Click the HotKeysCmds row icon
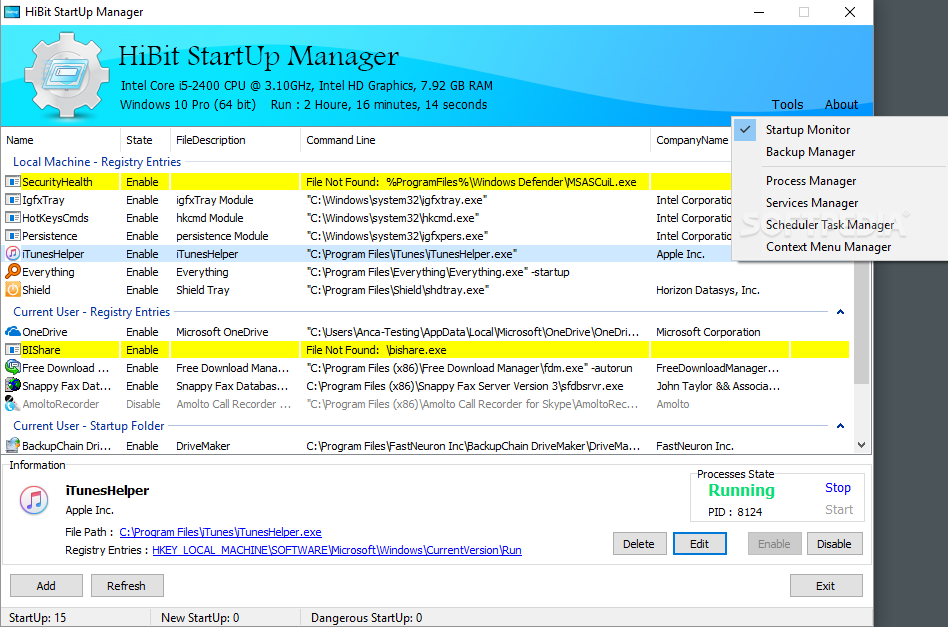This screenshot has height=627, width=948. pos(13,218)
